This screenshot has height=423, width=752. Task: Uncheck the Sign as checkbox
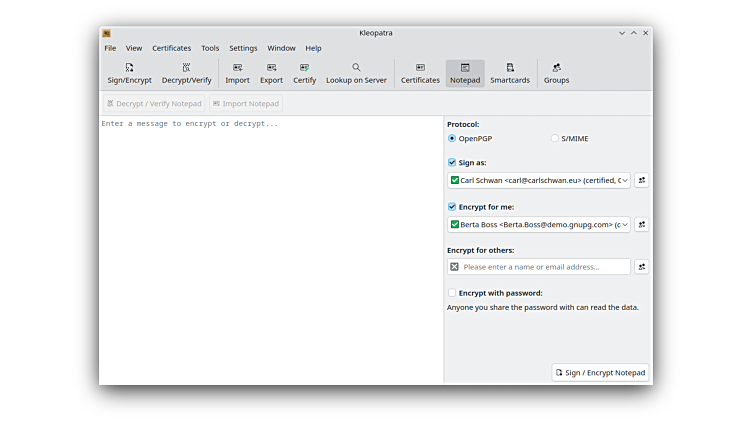coord(452,162)
